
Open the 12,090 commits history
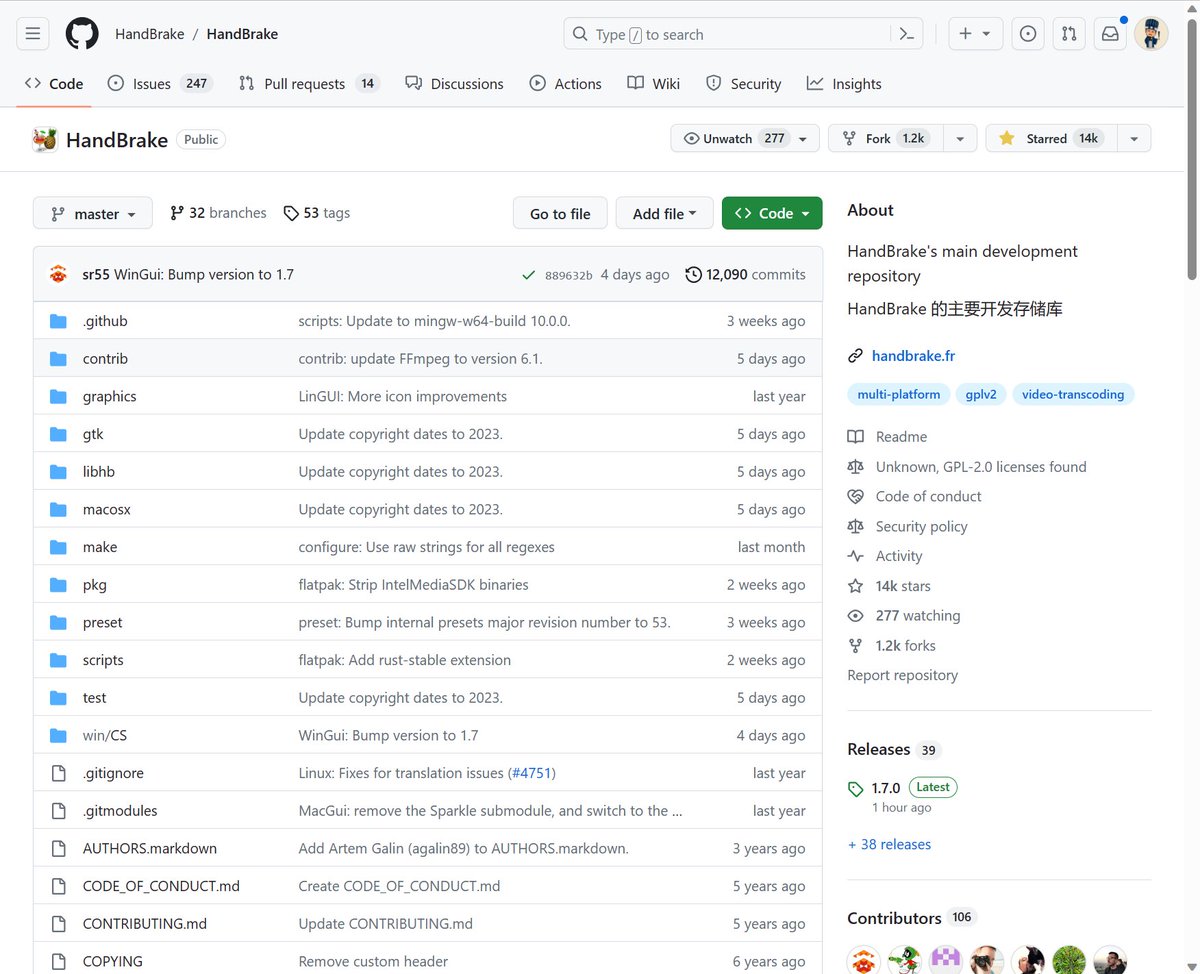coord(745,274)
